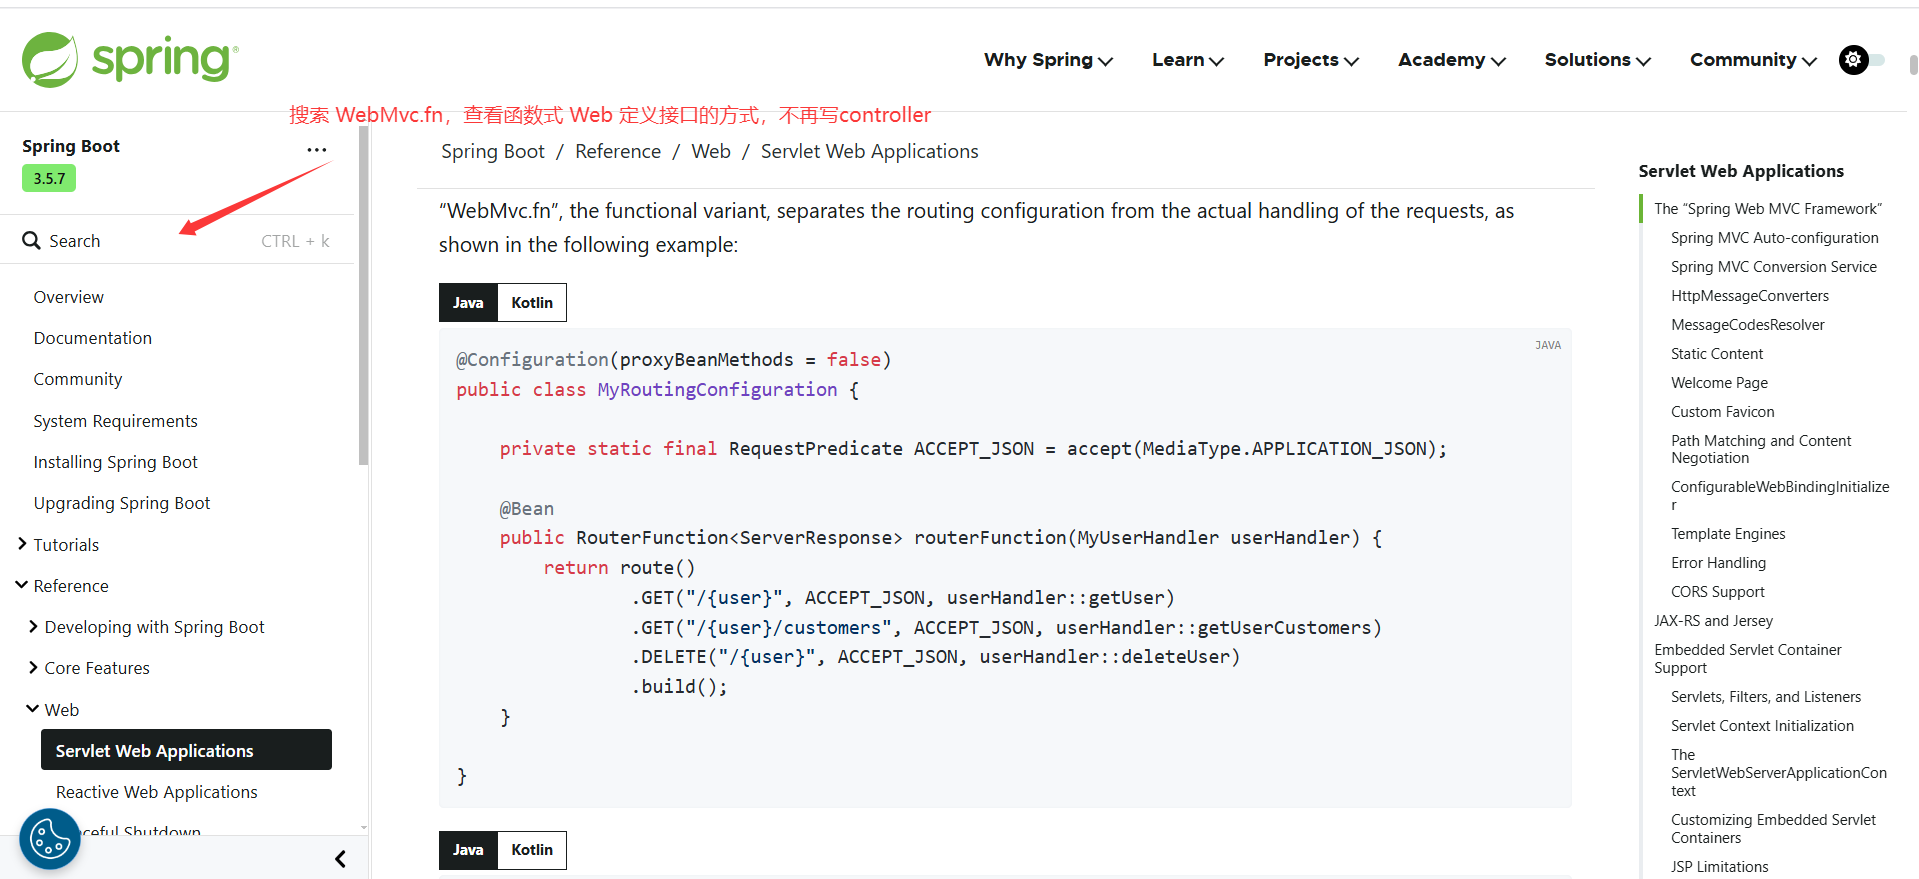This screenshot has height=879, width=1919.
Task: Open Documentation in sidebar
Action: tap(93, 338)
